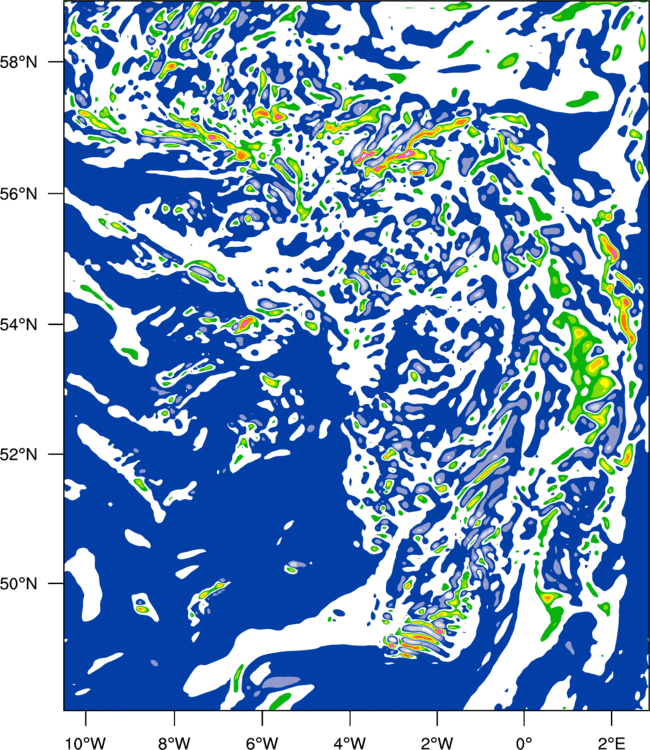Click the 2°W longitude label
Image resolution: width=650 pixels, height=750 pixels.
pyautogui.click(x=437, y=743)
